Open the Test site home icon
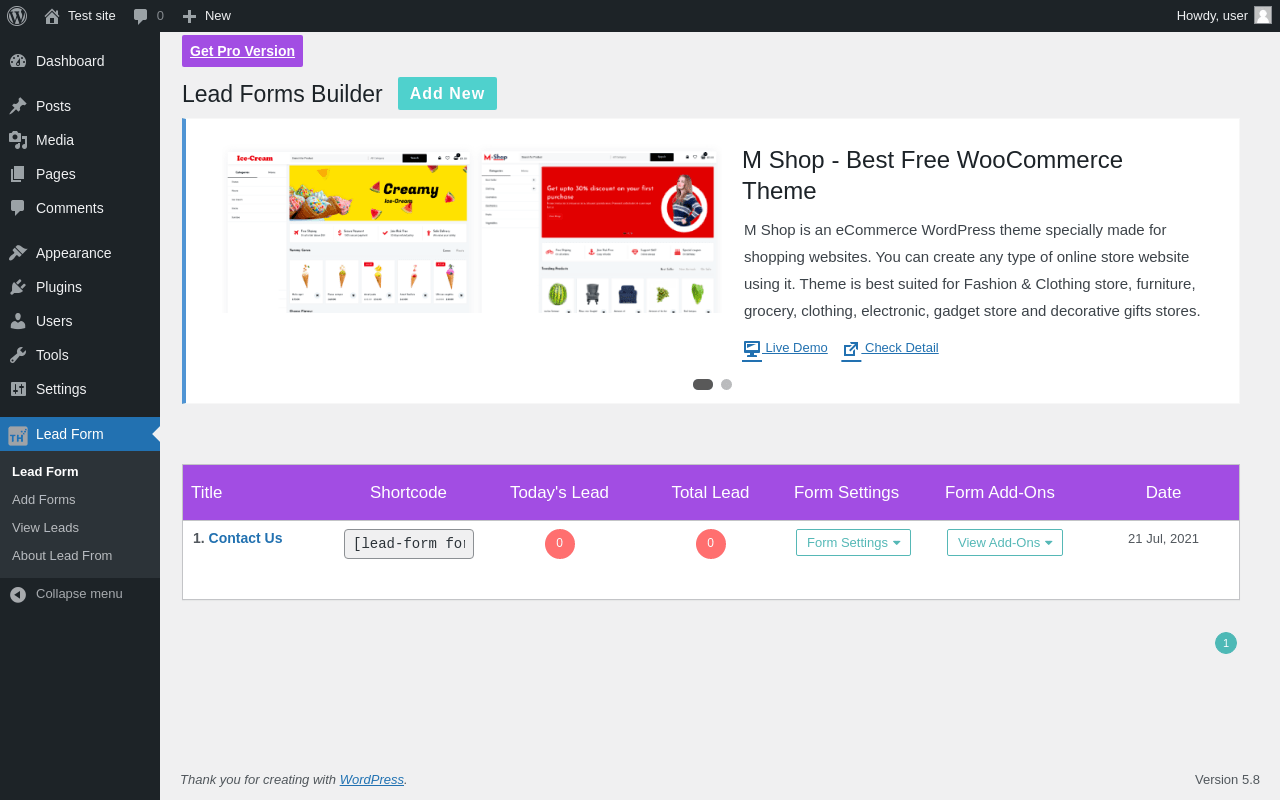This screenshot has height=800, width=1280. [x=52, y=16]
